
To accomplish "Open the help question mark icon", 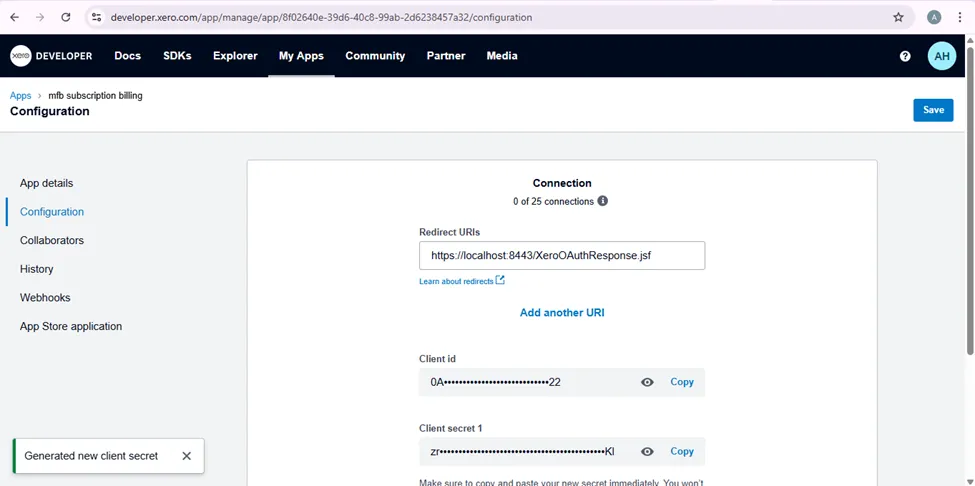I will [x=905, y=56].
